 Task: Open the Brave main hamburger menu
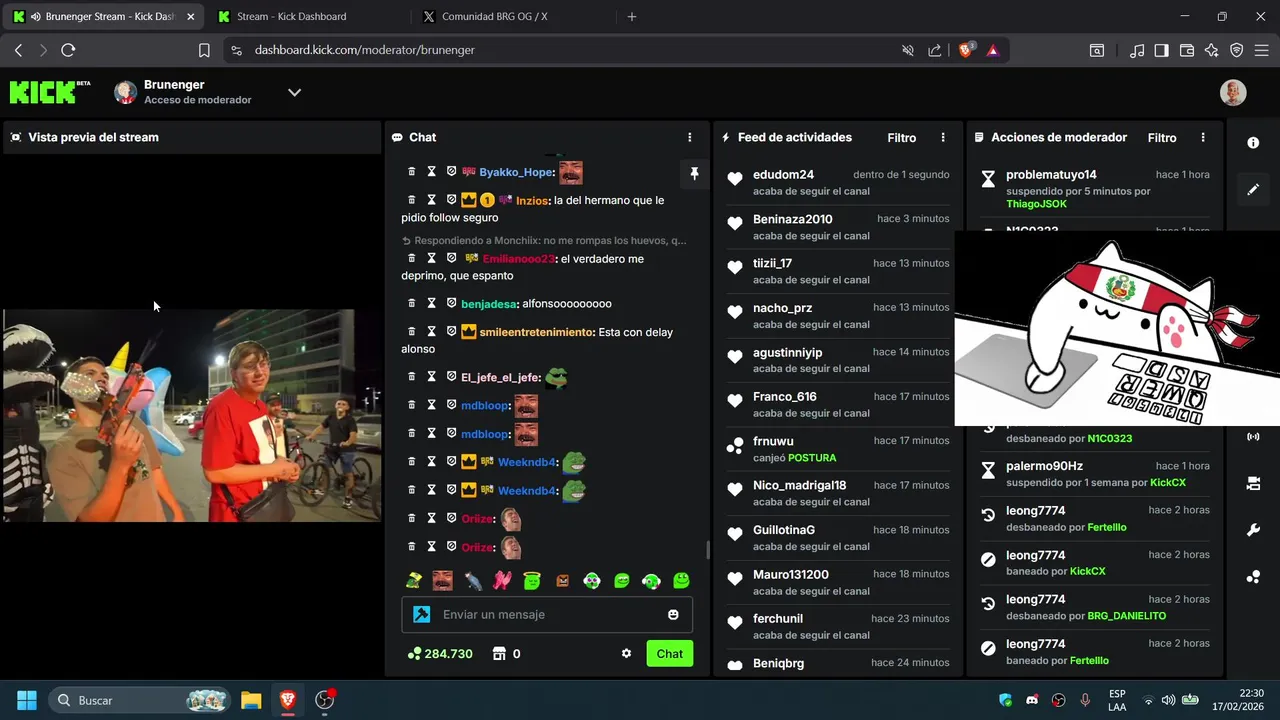click(x=1262, y=50)
